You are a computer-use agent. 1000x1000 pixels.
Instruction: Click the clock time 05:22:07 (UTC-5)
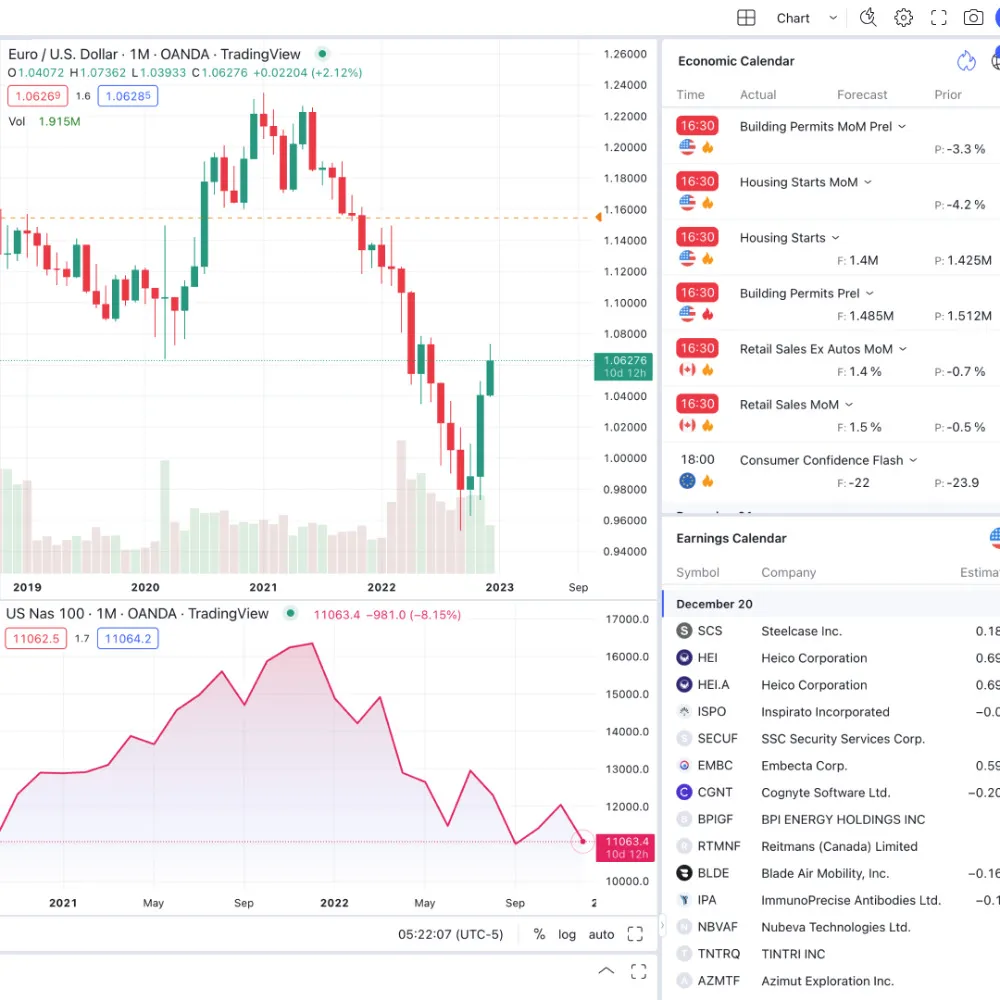[450, 934]
